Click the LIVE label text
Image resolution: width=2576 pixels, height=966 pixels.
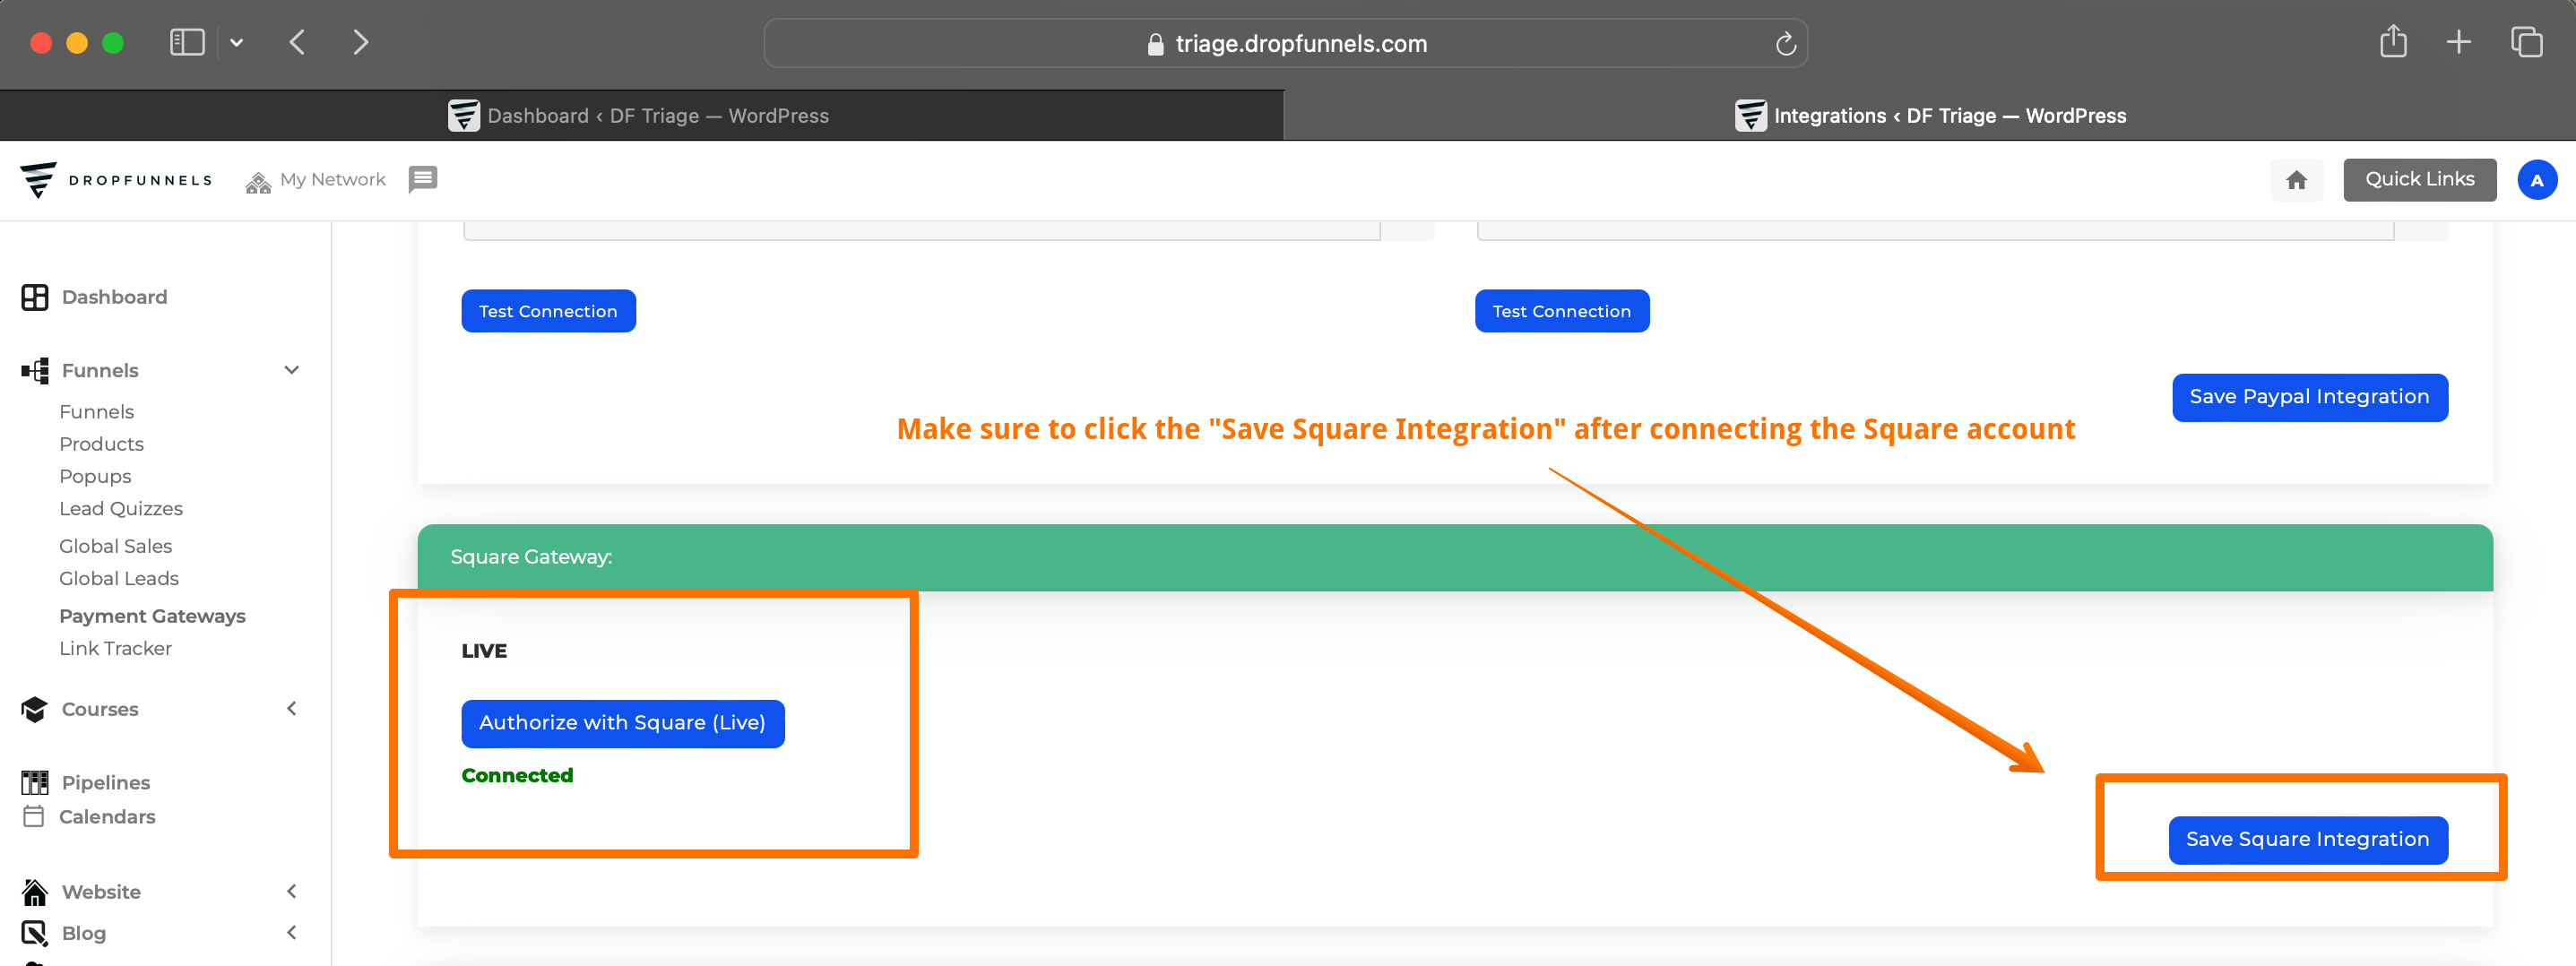point(484,651)
